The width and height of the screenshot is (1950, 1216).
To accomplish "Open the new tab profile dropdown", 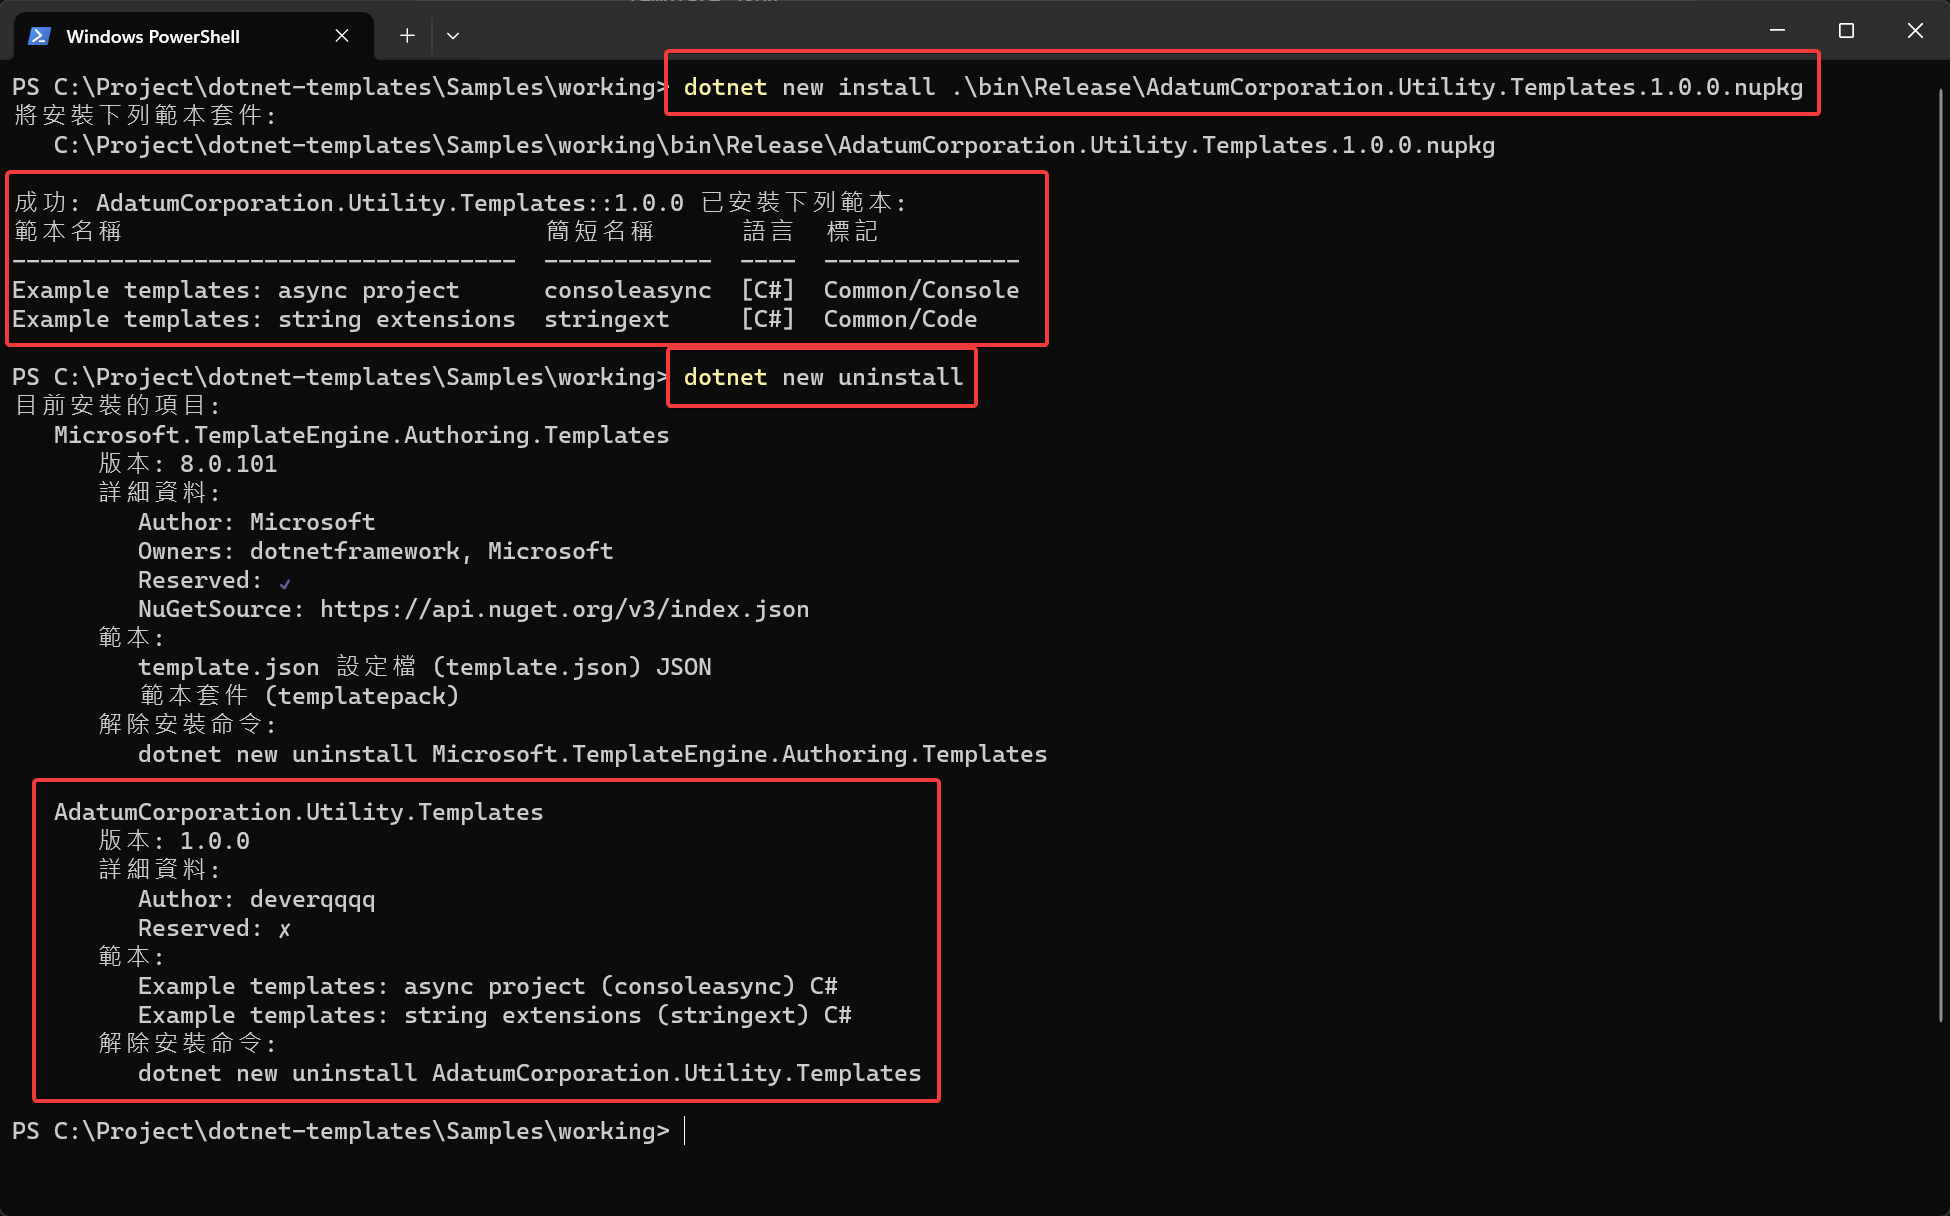I will 453,36.
